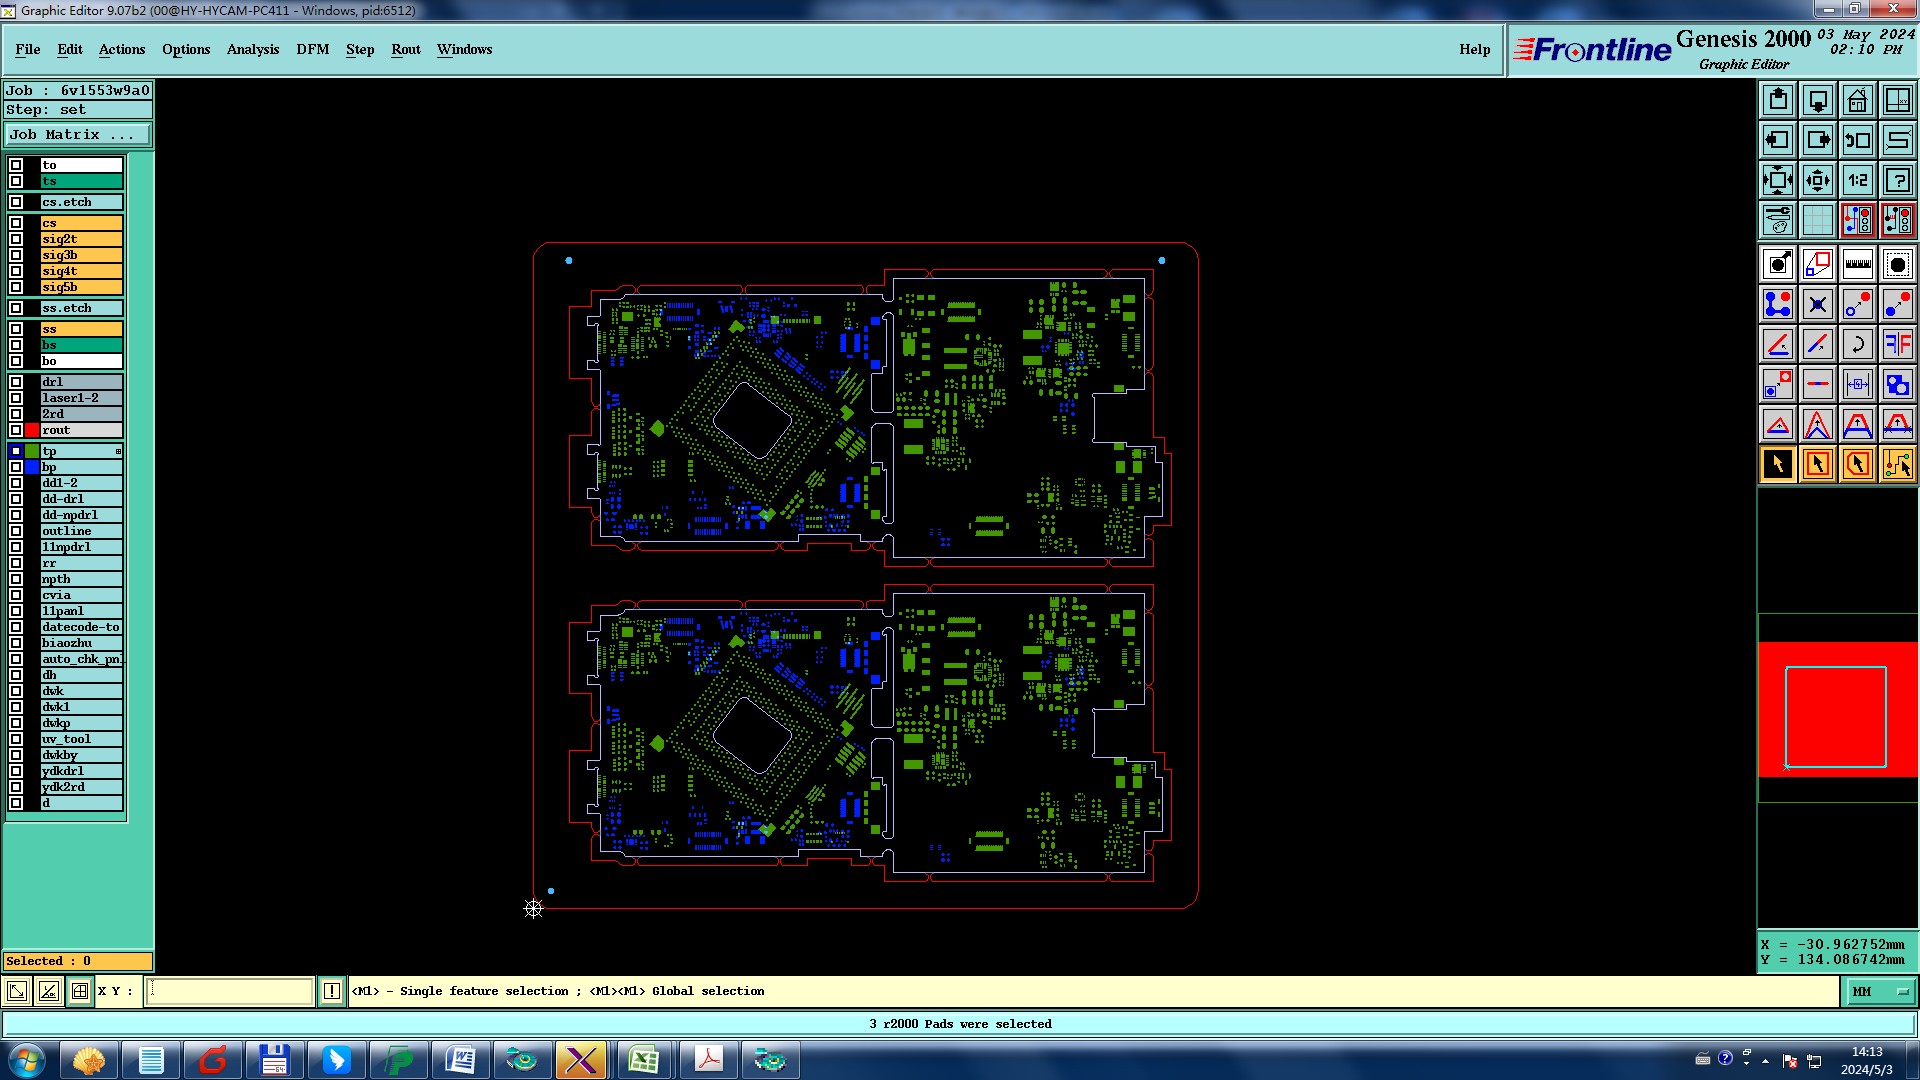Click the X Y coordinate input field
This screenshot has width=1920, height=1080.
pos(230,991)
